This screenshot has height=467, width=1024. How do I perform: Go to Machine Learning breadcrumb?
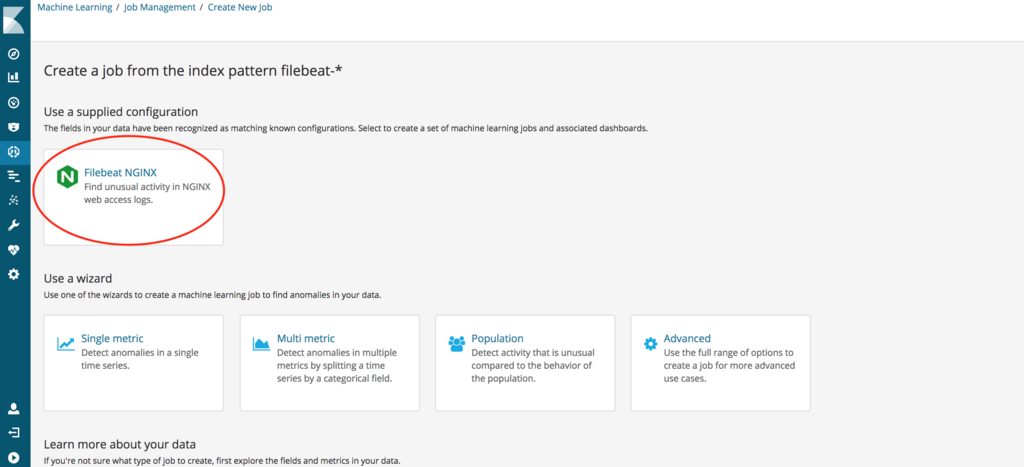pyautogui.click(x=74, y=8)
